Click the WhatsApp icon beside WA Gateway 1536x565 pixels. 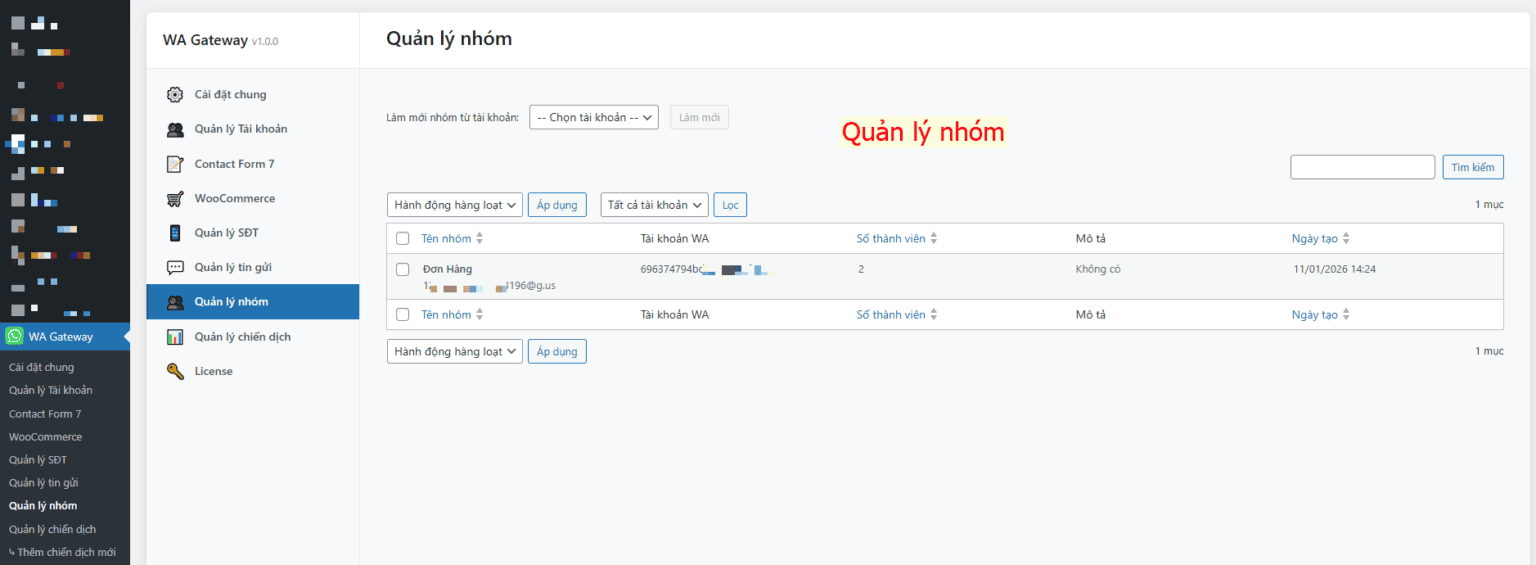[x=14, y=337]
